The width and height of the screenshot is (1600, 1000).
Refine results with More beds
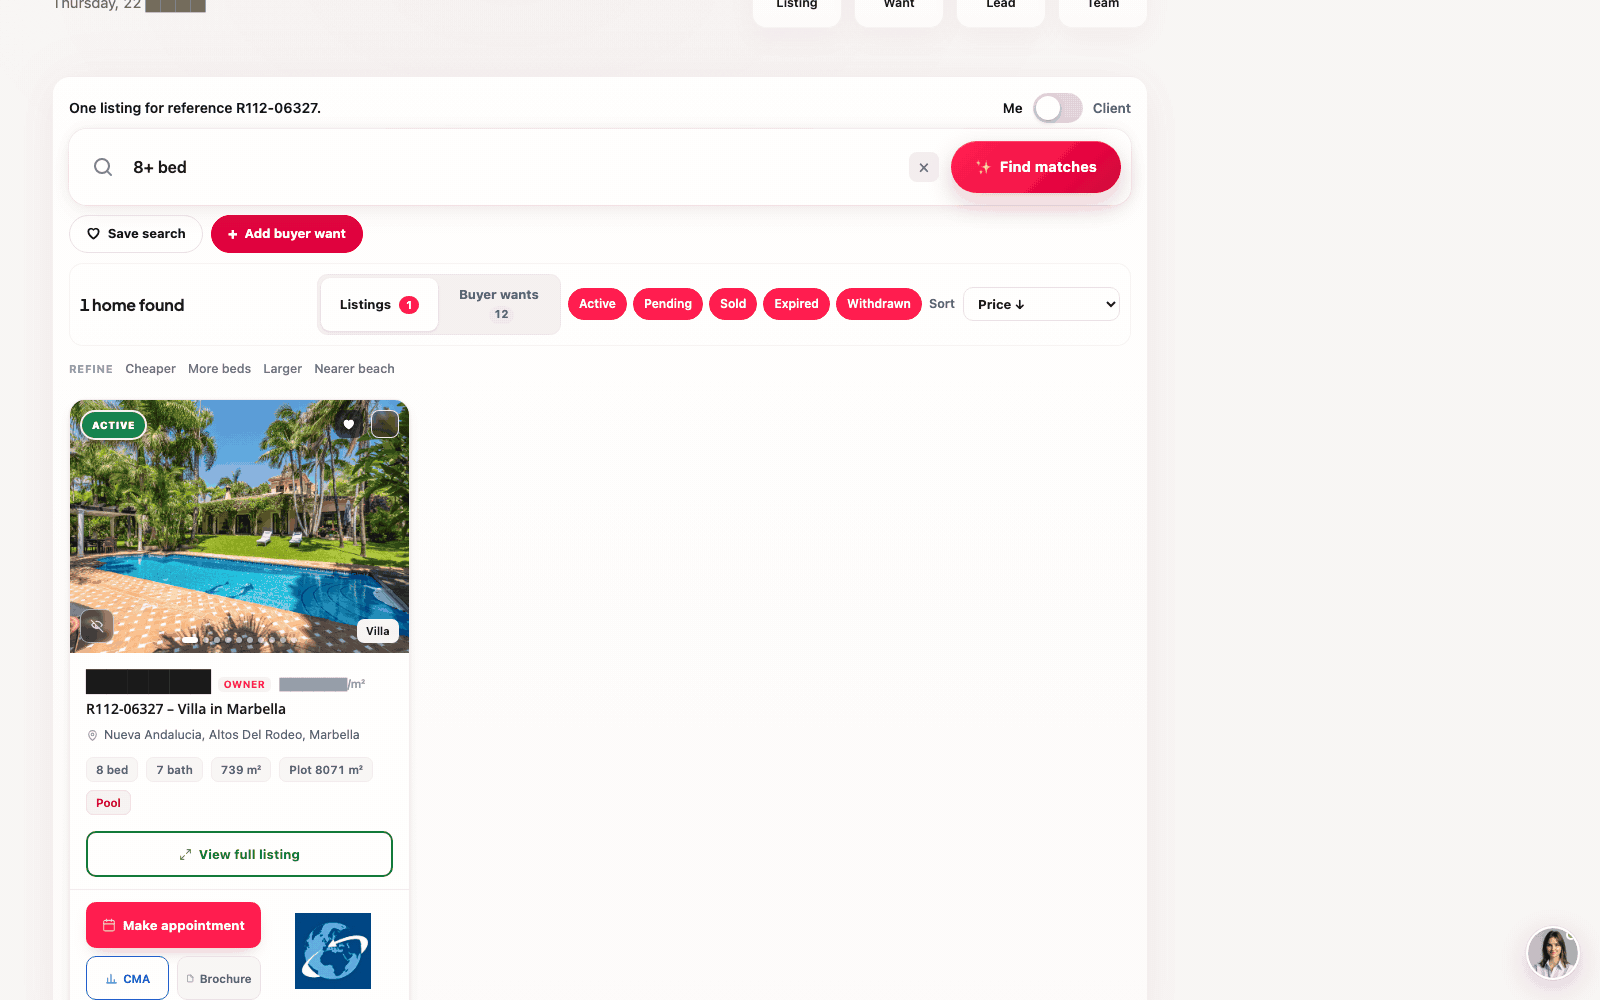point(219,369)
